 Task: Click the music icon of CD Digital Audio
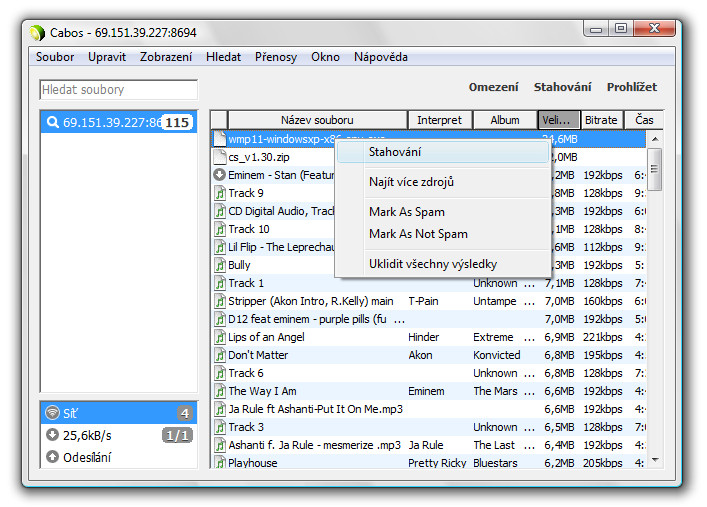coord(220,211)
